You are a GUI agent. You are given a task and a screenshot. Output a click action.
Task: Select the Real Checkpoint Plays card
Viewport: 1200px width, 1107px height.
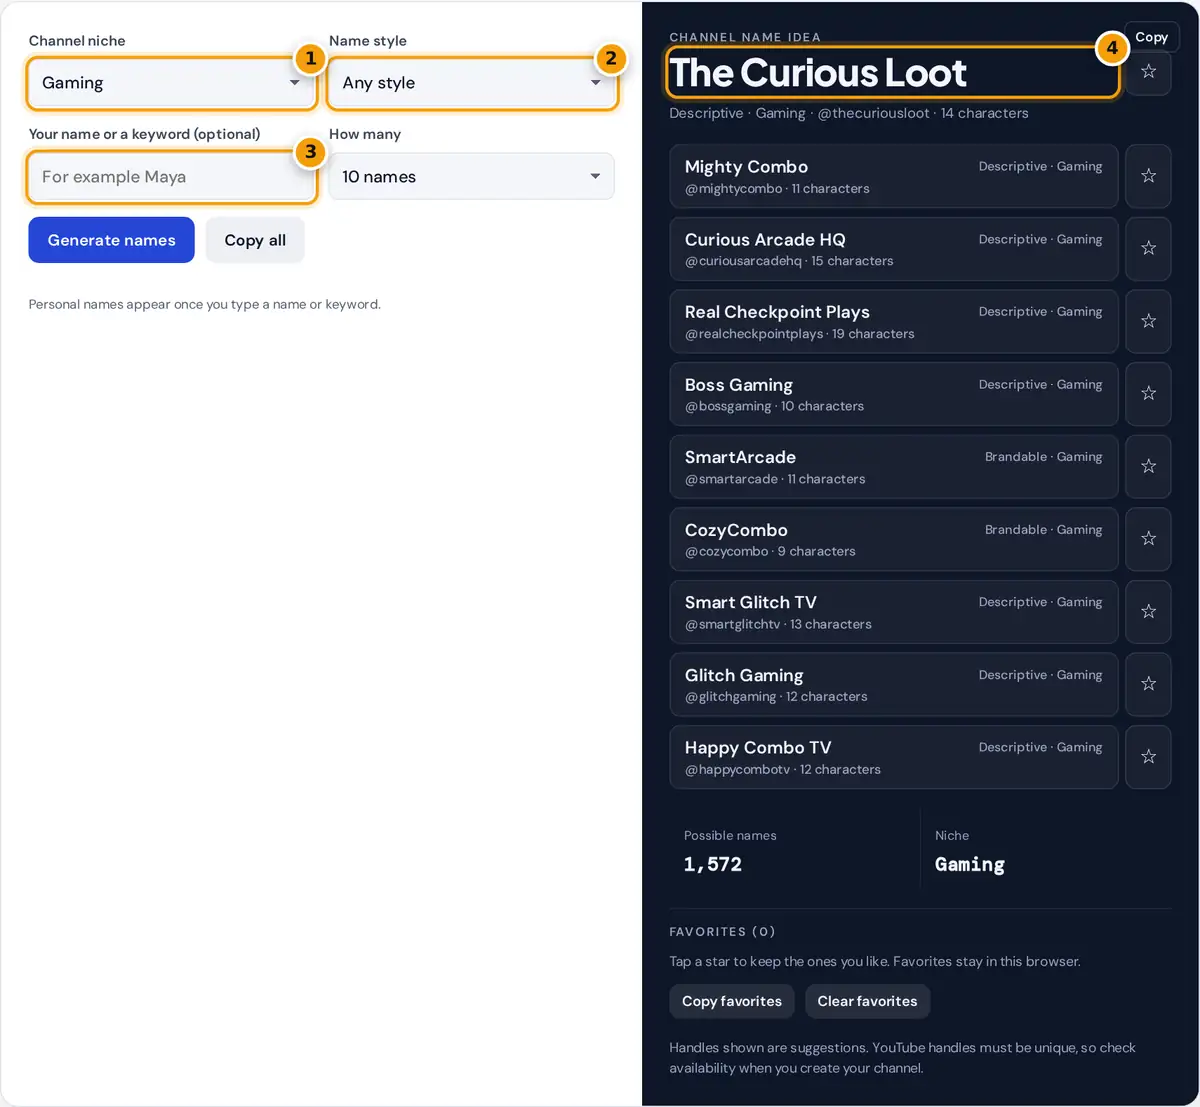[x=894, y=321]
